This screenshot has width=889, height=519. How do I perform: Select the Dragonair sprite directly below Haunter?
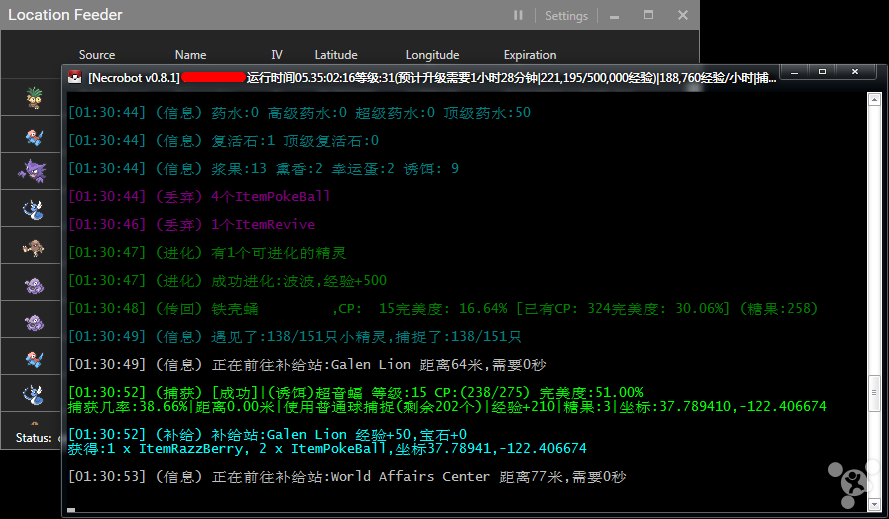click(32, 209)
